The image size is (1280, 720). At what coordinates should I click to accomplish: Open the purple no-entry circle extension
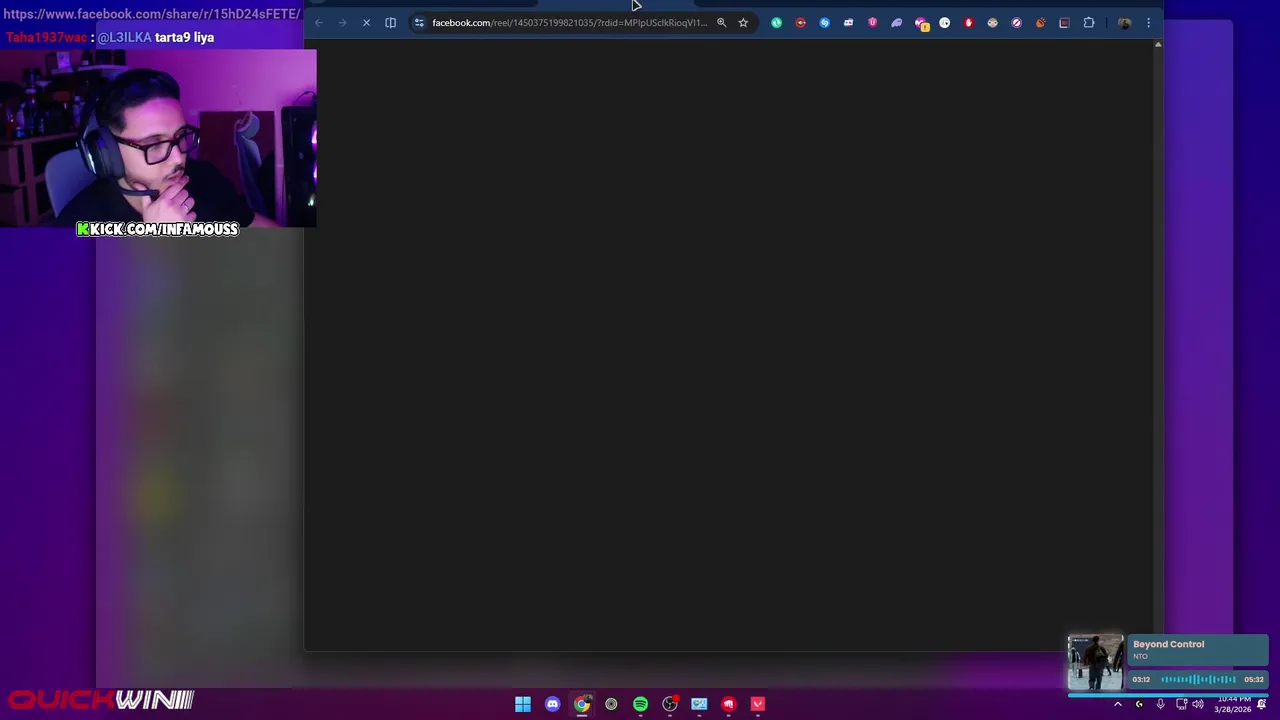click(x=1016, y=22)
